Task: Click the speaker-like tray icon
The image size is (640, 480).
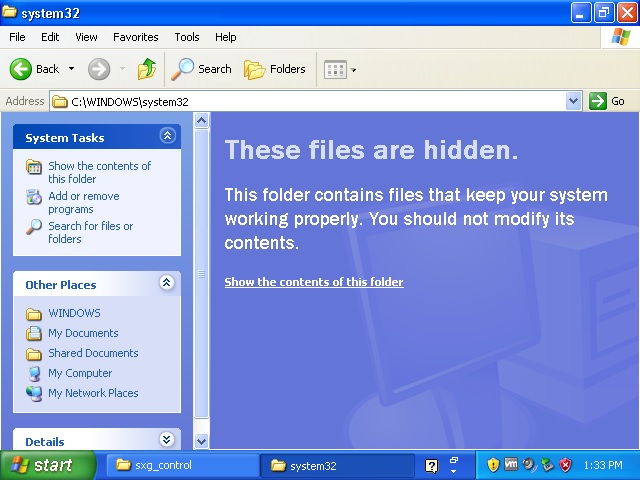Action: [529, 464]
